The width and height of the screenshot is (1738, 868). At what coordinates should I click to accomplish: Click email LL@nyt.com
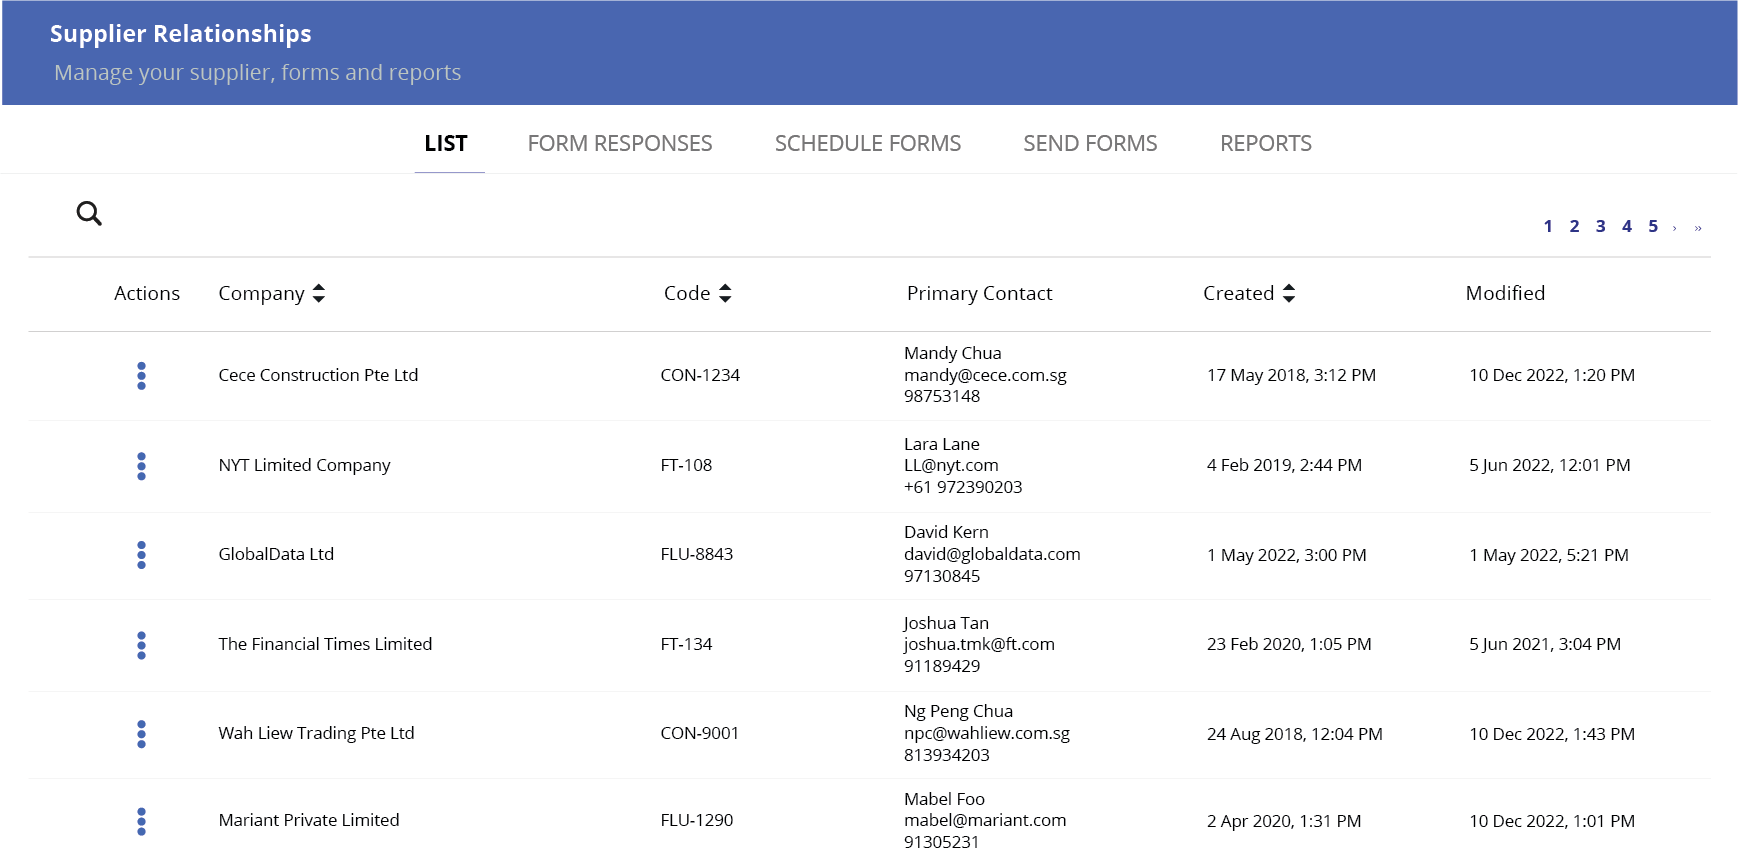click(x=951, y=465)
